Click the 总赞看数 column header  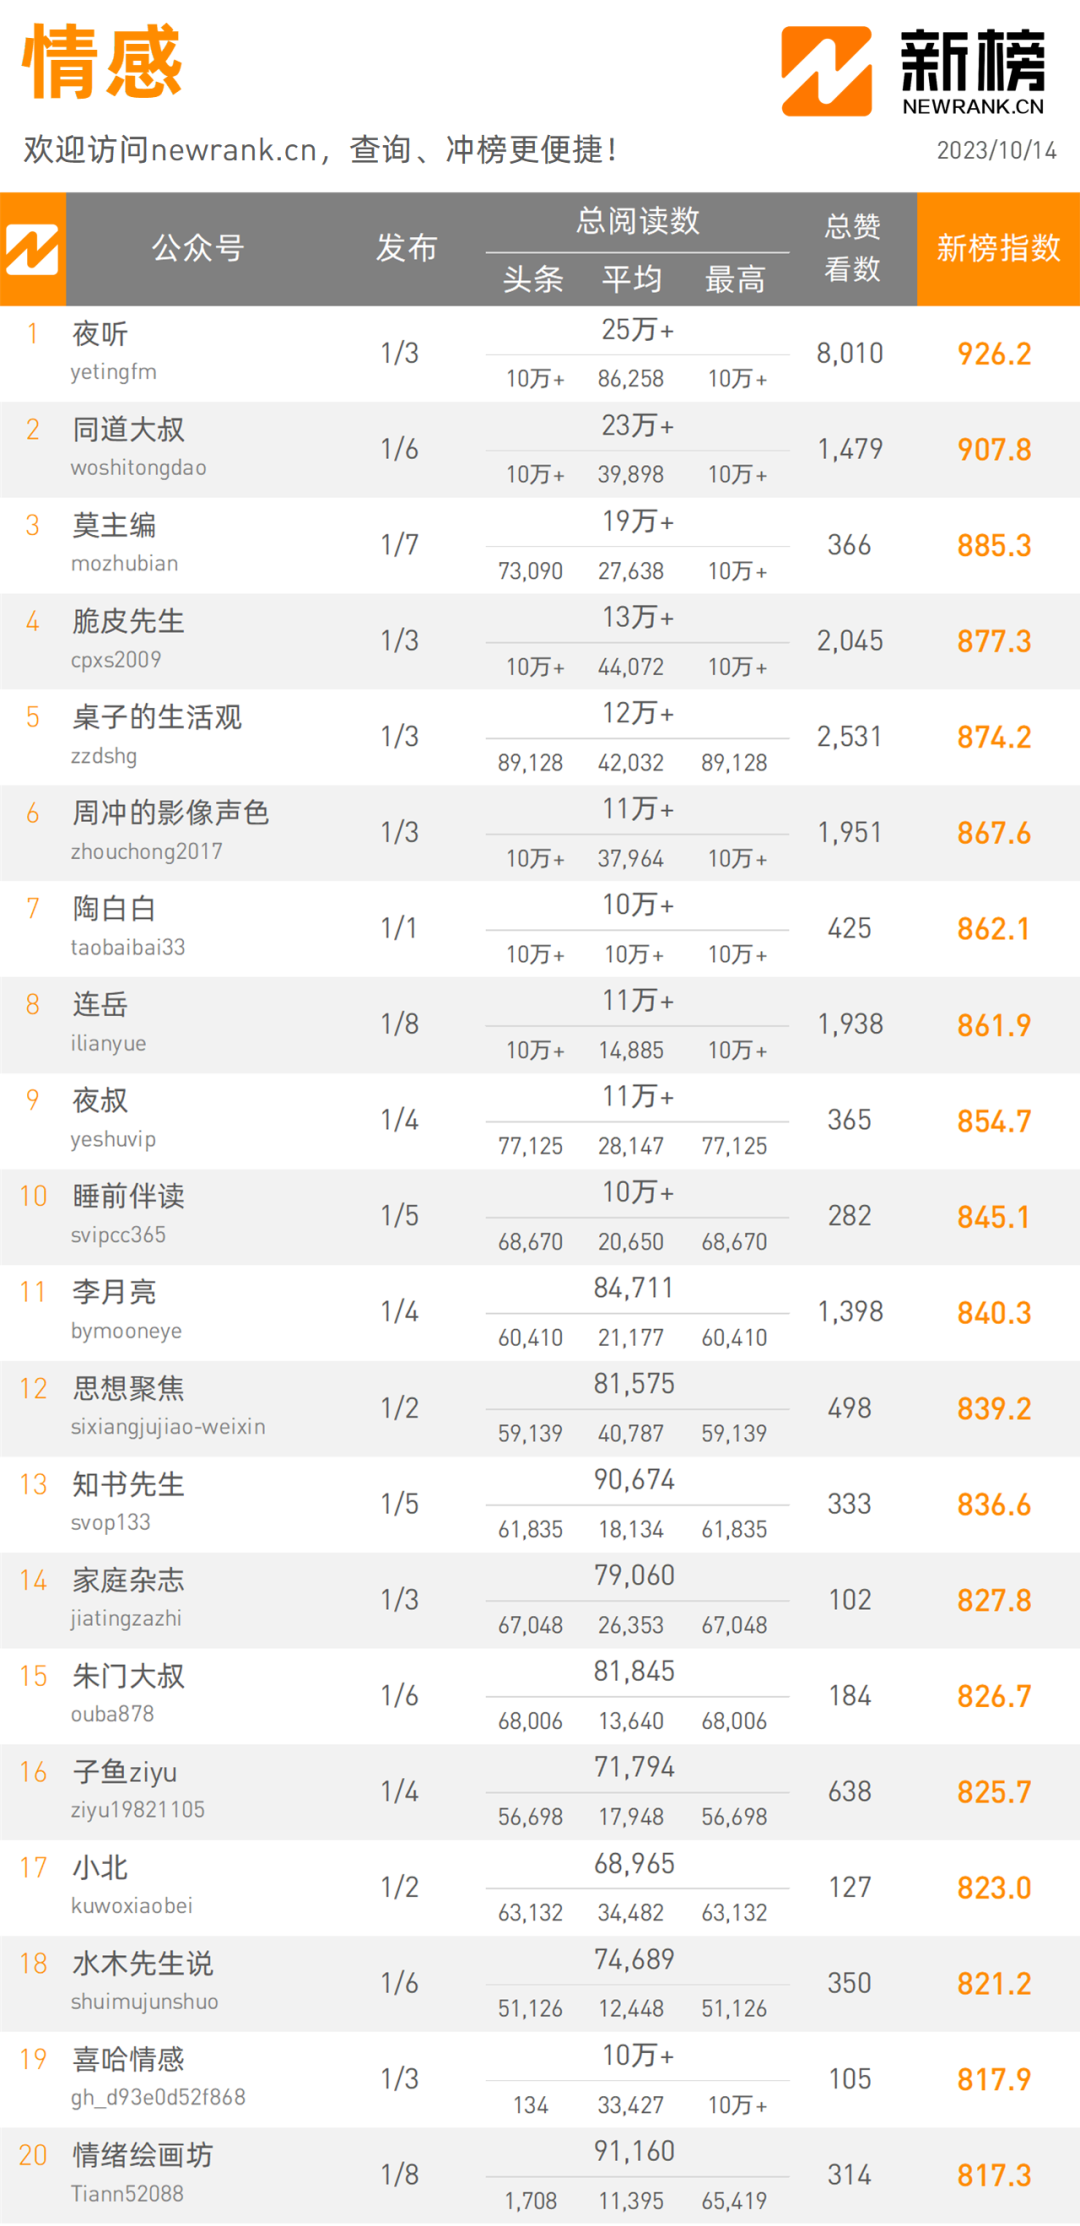(852, 248)
